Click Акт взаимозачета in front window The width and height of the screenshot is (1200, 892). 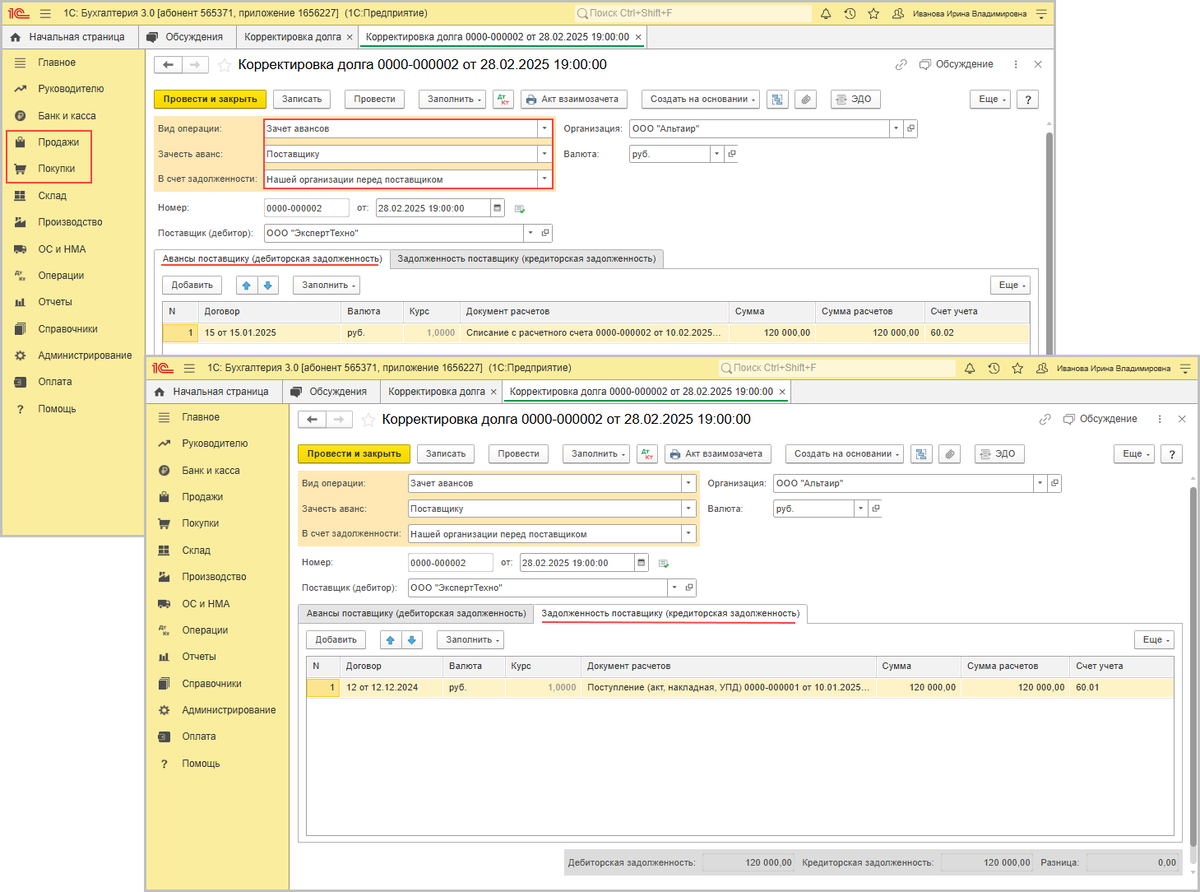717,453
